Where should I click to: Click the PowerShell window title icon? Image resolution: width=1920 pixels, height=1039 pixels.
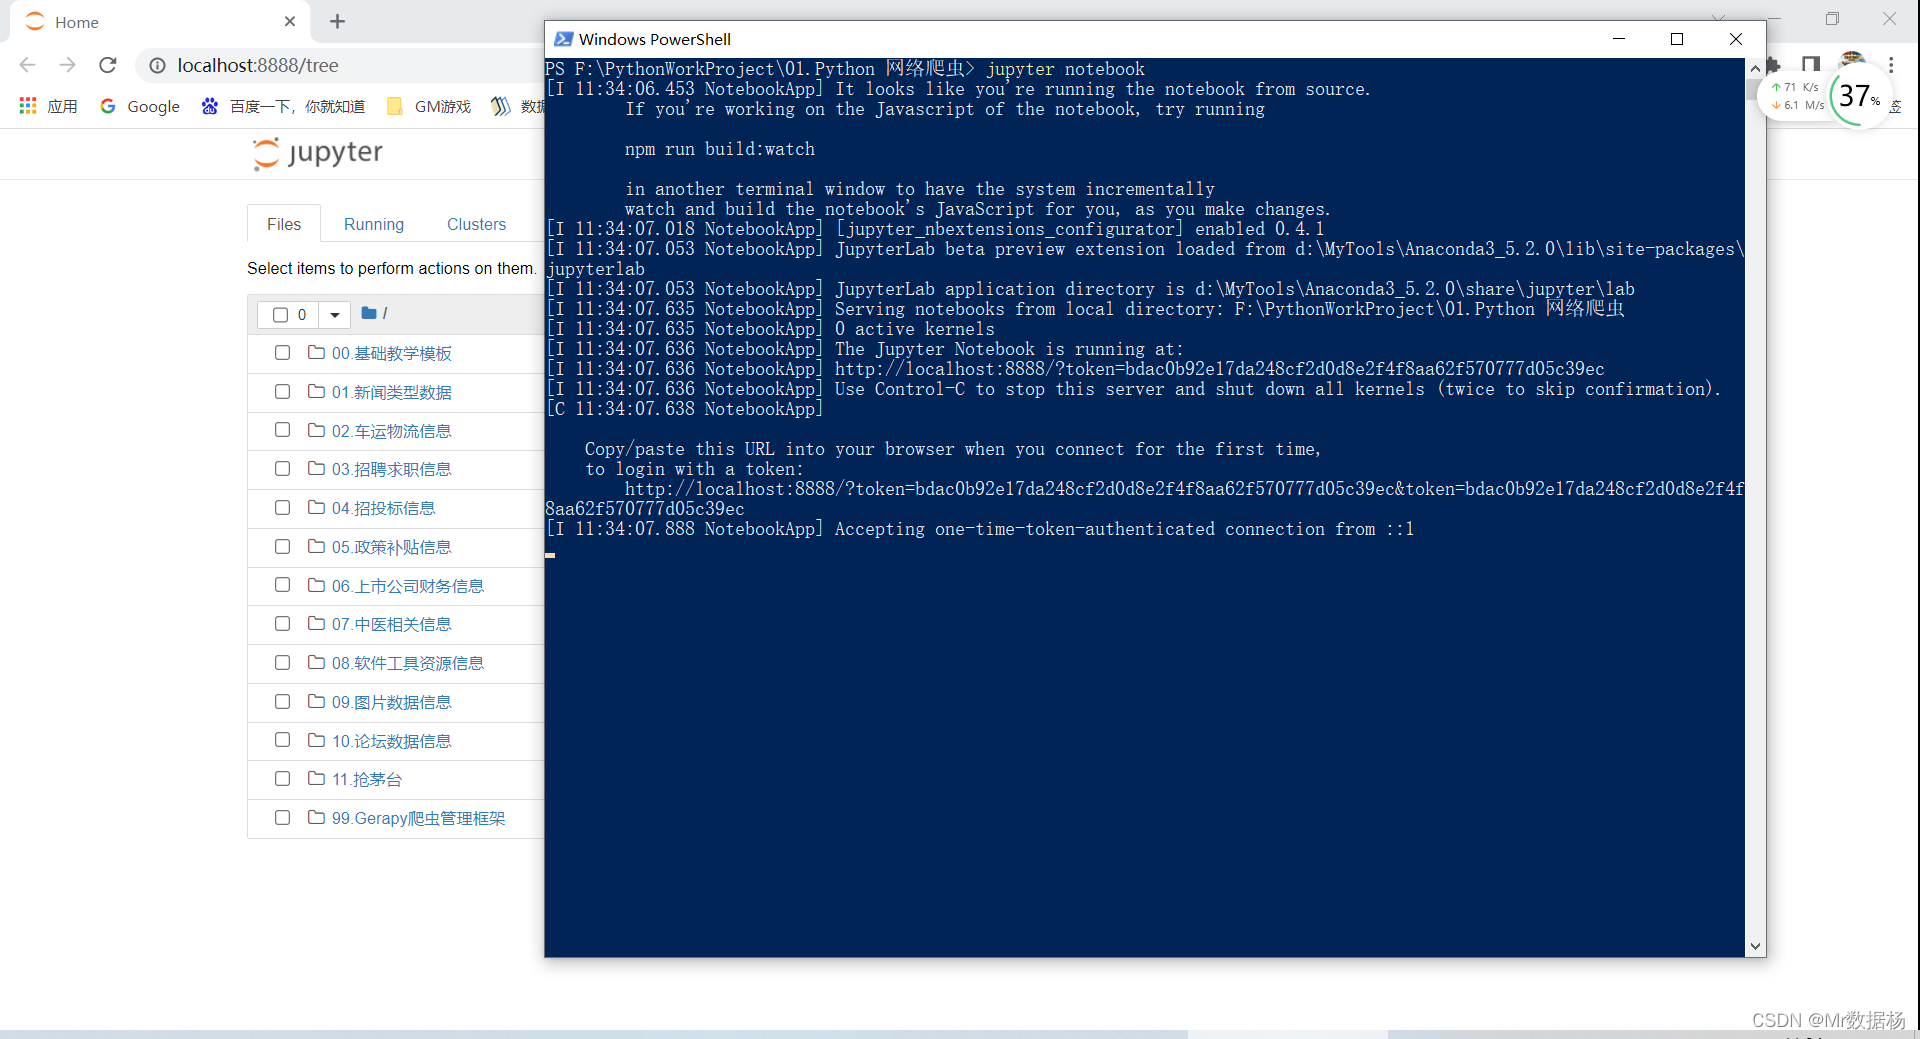[564, 39]
